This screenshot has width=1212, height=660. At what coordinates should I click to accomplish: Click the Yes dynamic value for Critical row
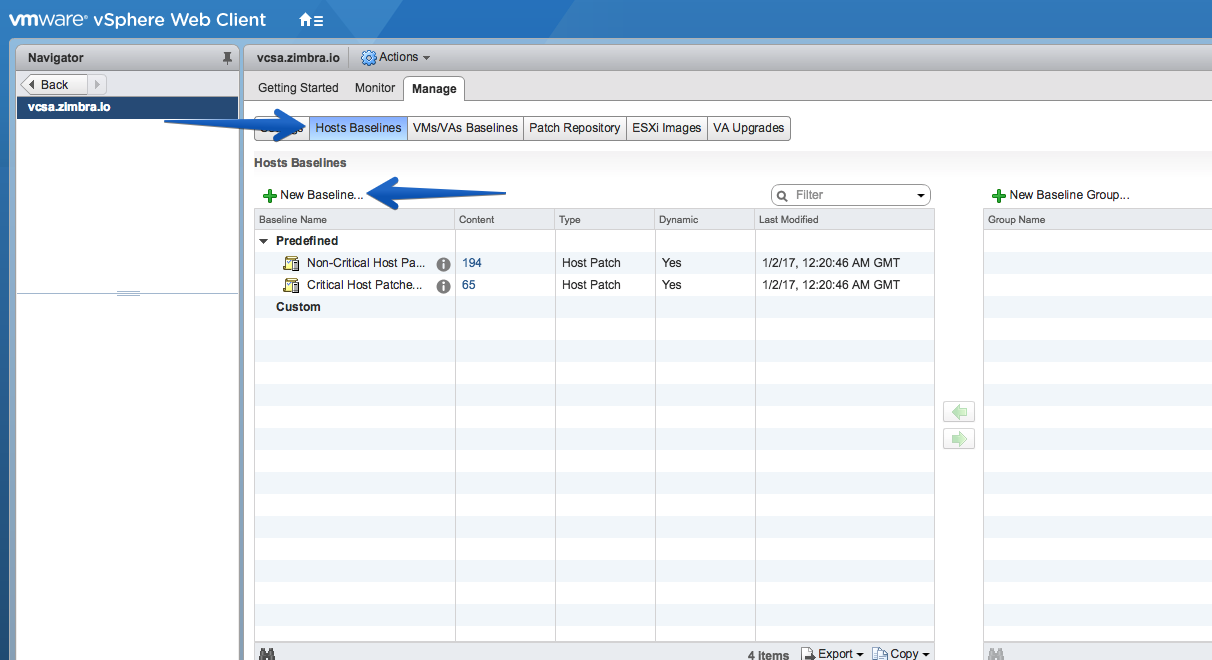[x=671, y=285]
